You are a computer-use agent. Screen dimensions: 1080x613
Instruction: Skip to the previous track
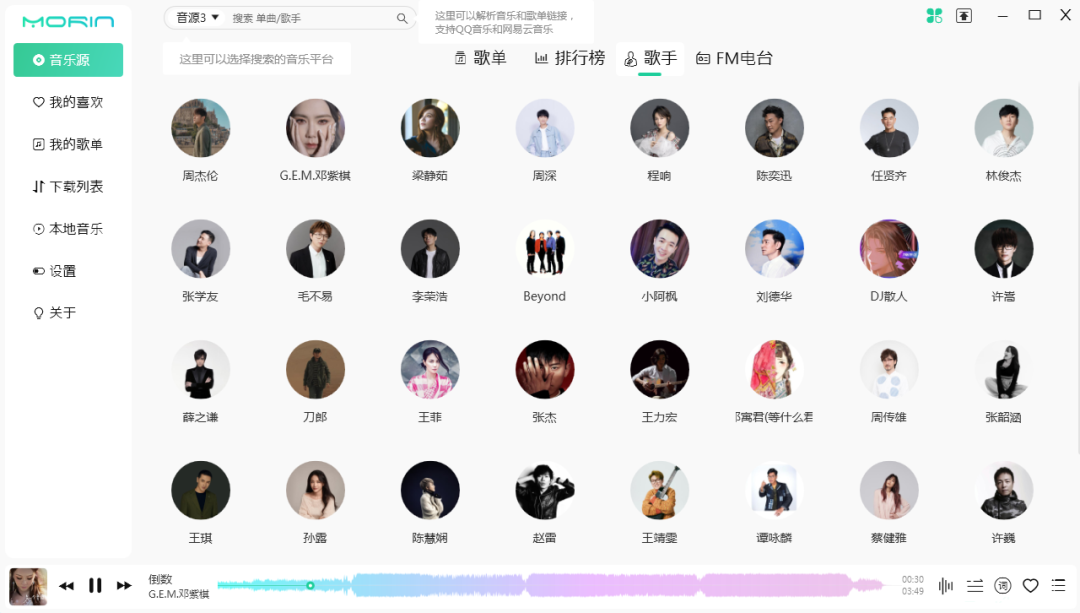[66, 586]
